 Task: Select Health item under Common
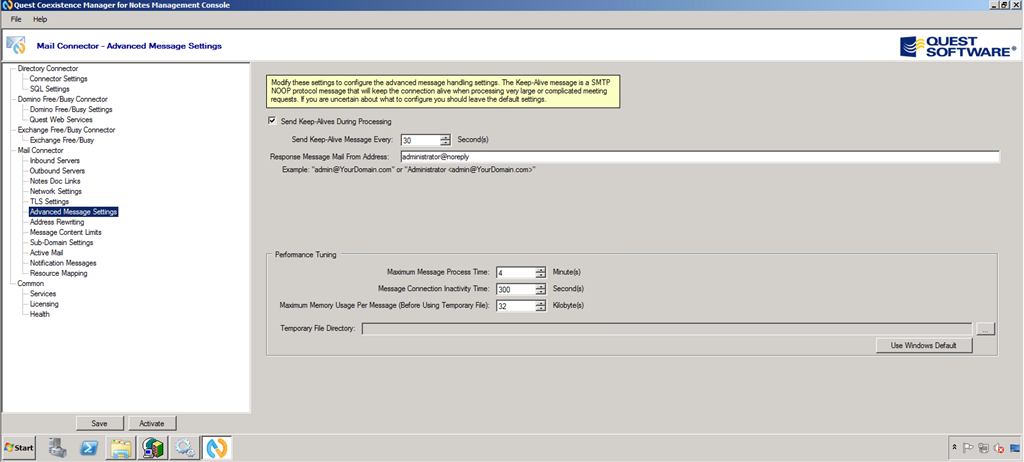tap(39, 314)
